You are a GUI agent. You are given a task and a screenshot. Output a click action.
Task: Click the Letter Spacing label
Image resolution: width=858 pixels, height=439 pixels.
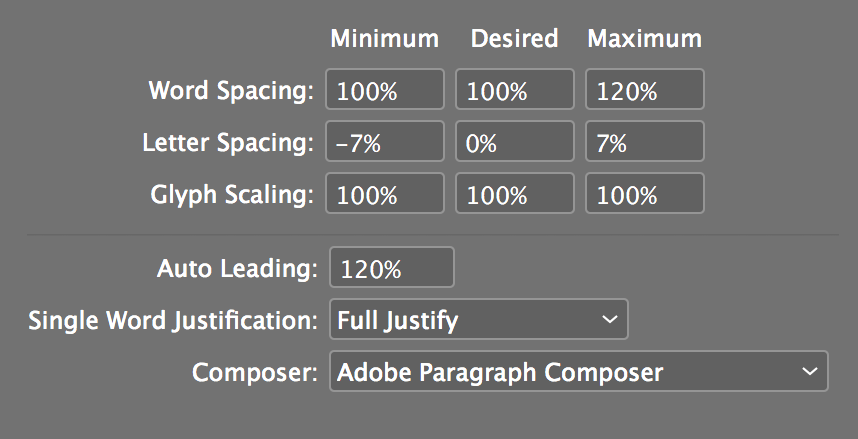click(x=228, y=142)
